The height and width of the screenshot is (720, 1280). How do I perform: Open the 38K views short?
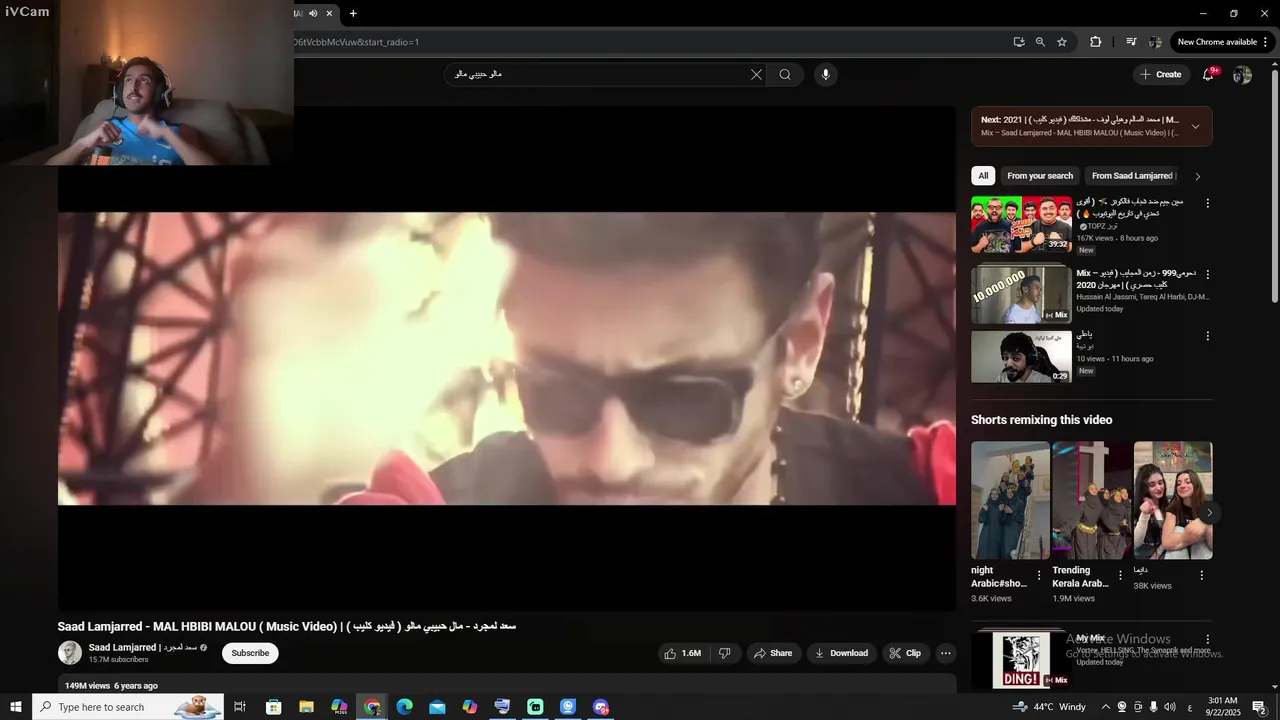click(1173, 500)
